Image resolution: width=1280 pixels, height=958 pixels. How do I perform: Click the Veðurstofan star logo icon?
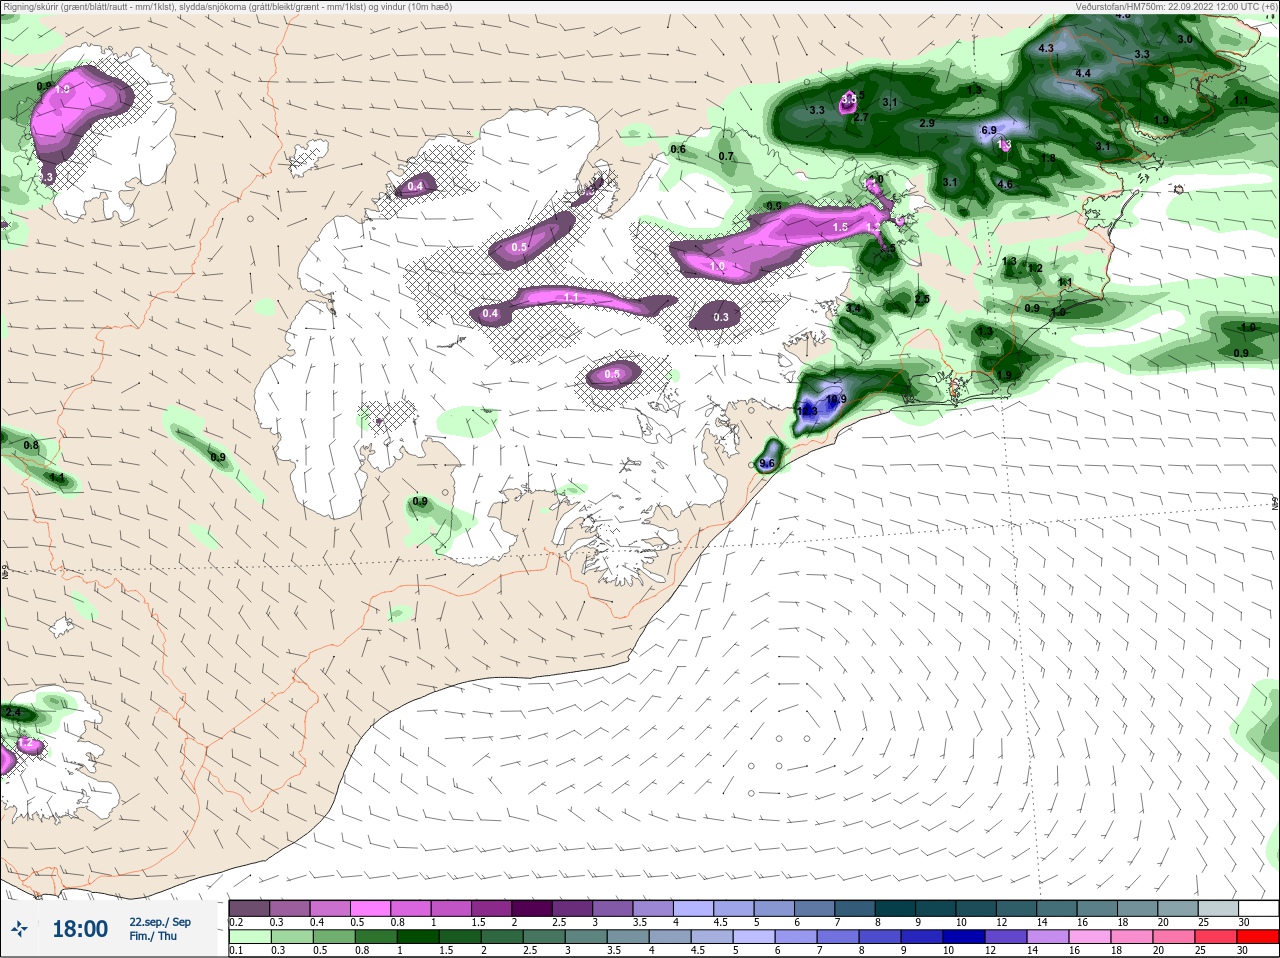click(x=19, y=929)
